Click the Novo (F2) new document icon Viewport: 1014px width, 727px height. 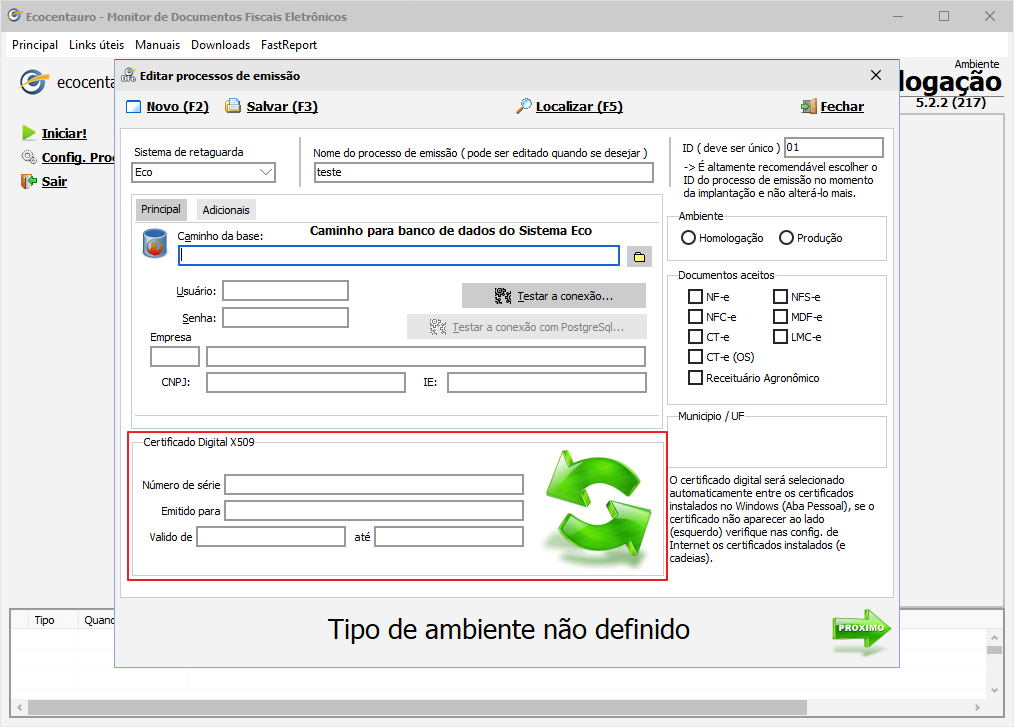(134, 107)
